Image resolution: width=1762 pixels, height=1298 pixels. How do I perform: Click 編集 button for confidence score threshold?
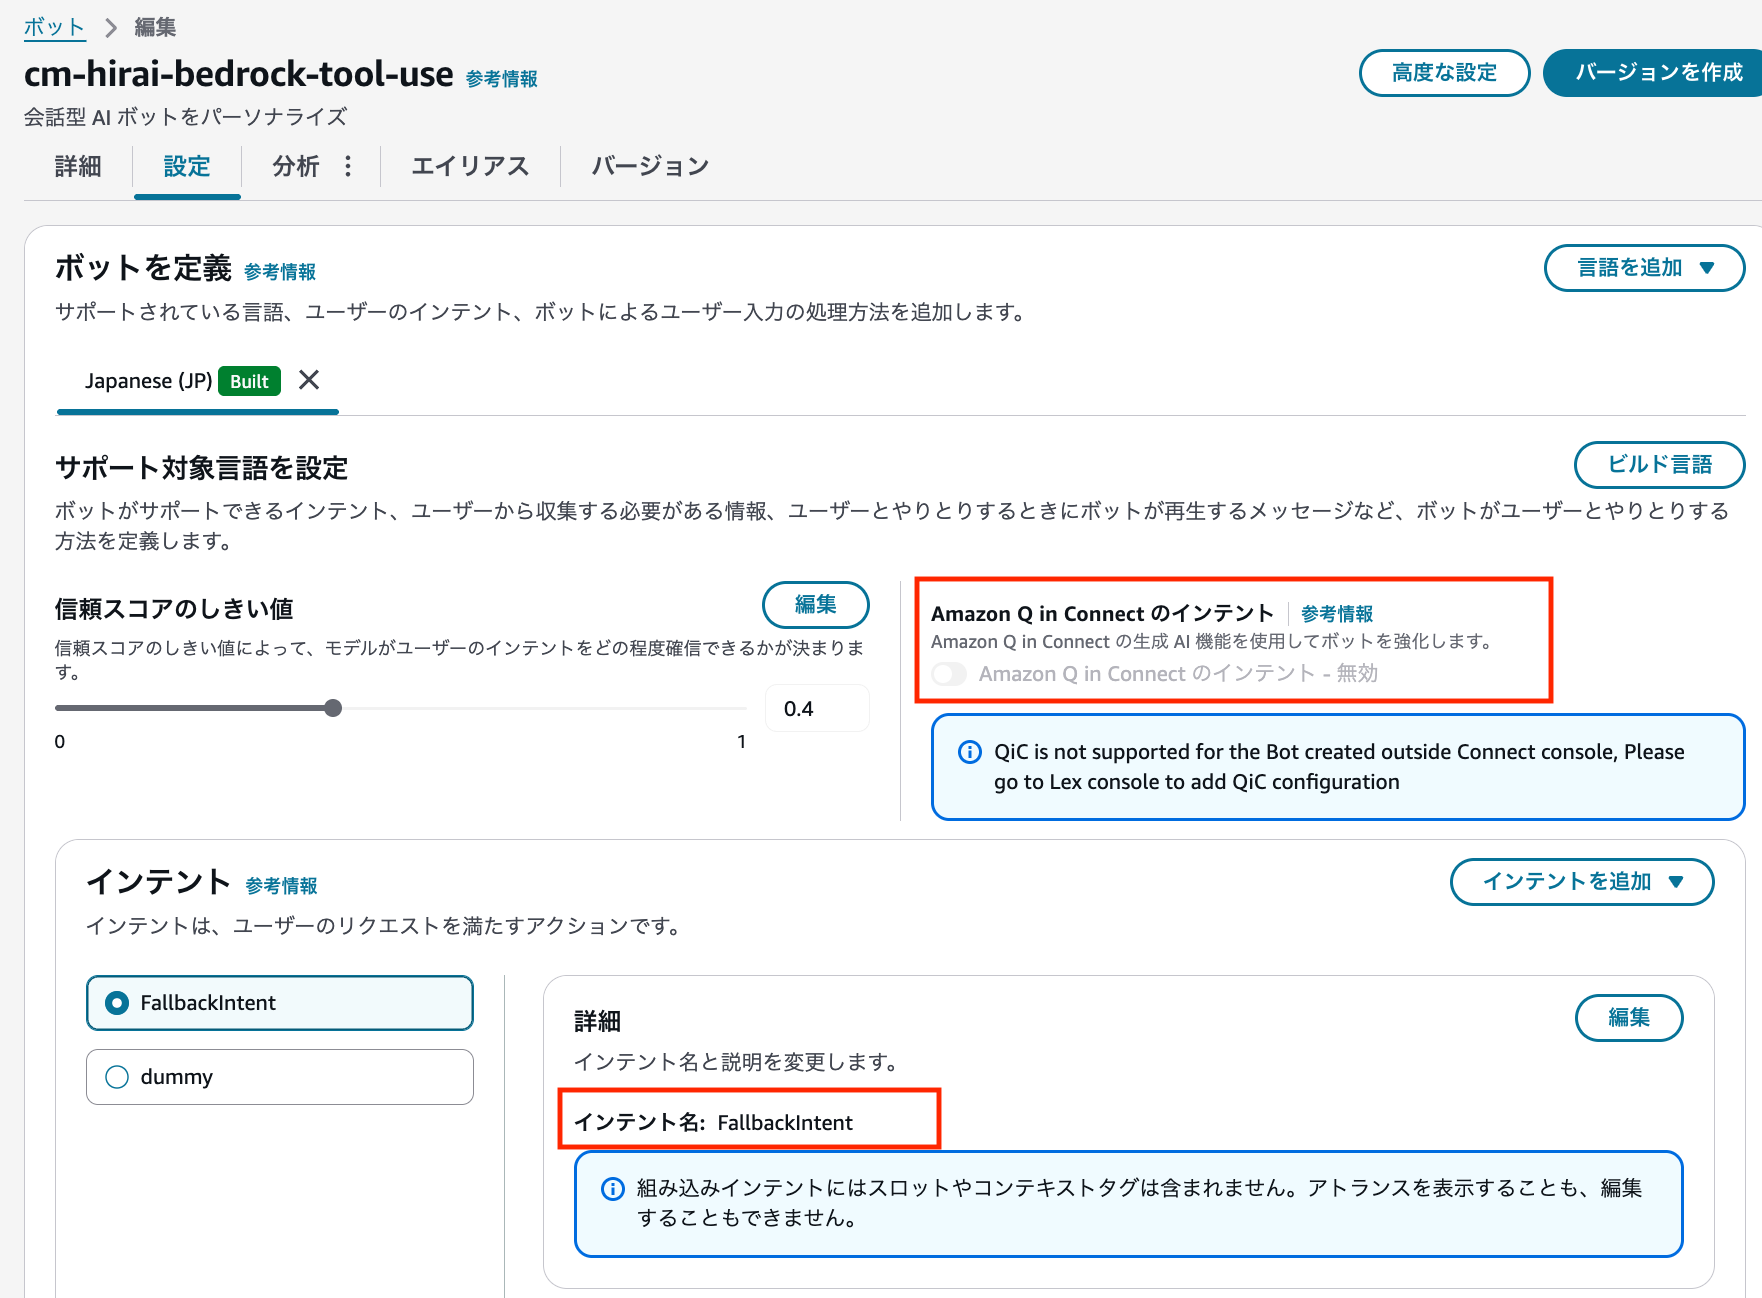[815, 605]
